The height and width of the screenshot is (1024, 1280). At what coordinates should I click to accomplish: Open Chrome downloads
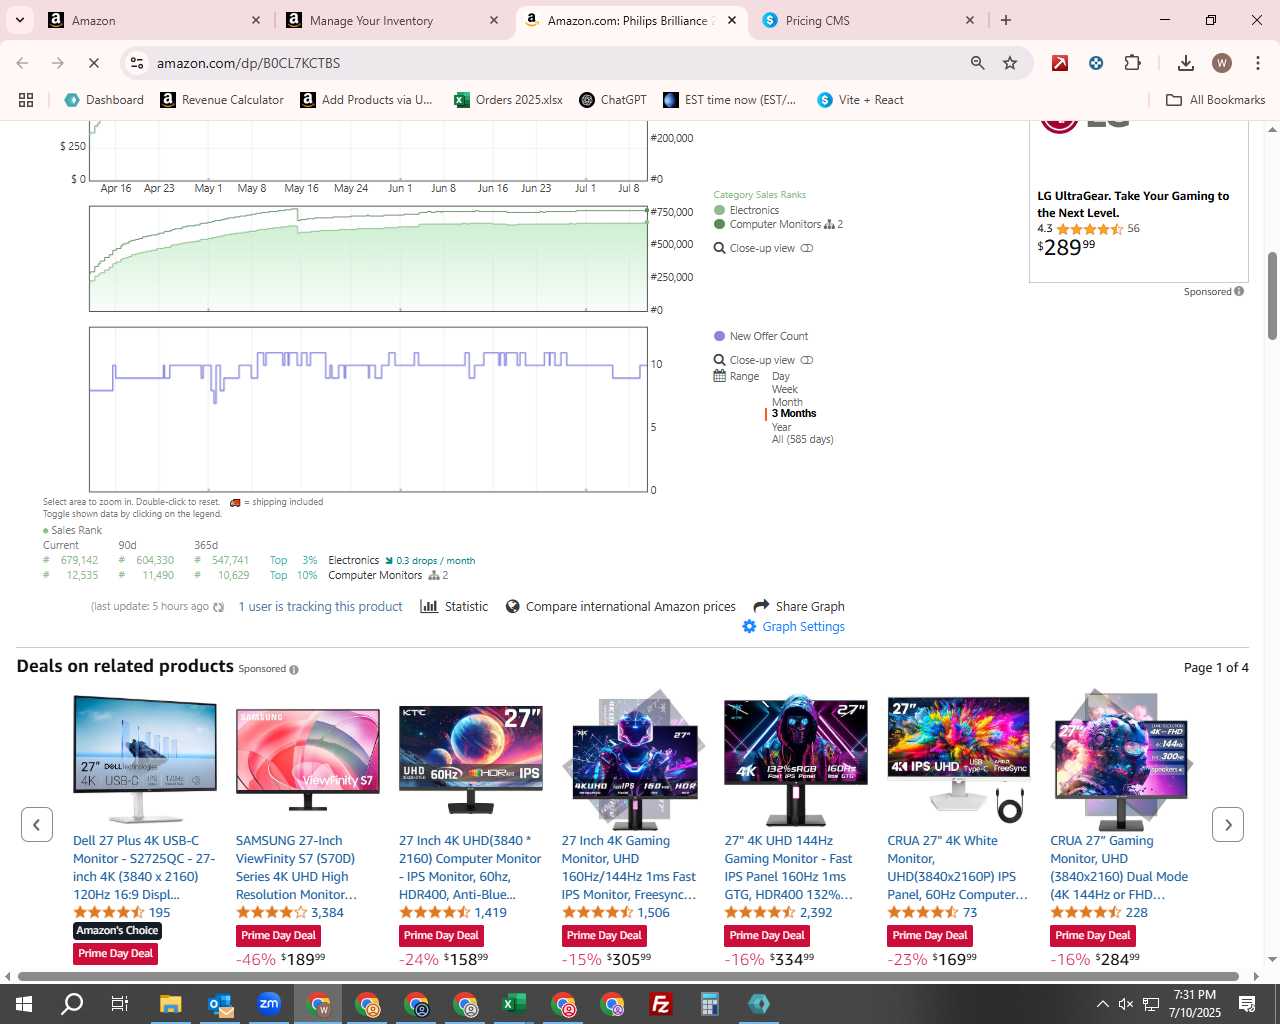(x=1186, y=63)
